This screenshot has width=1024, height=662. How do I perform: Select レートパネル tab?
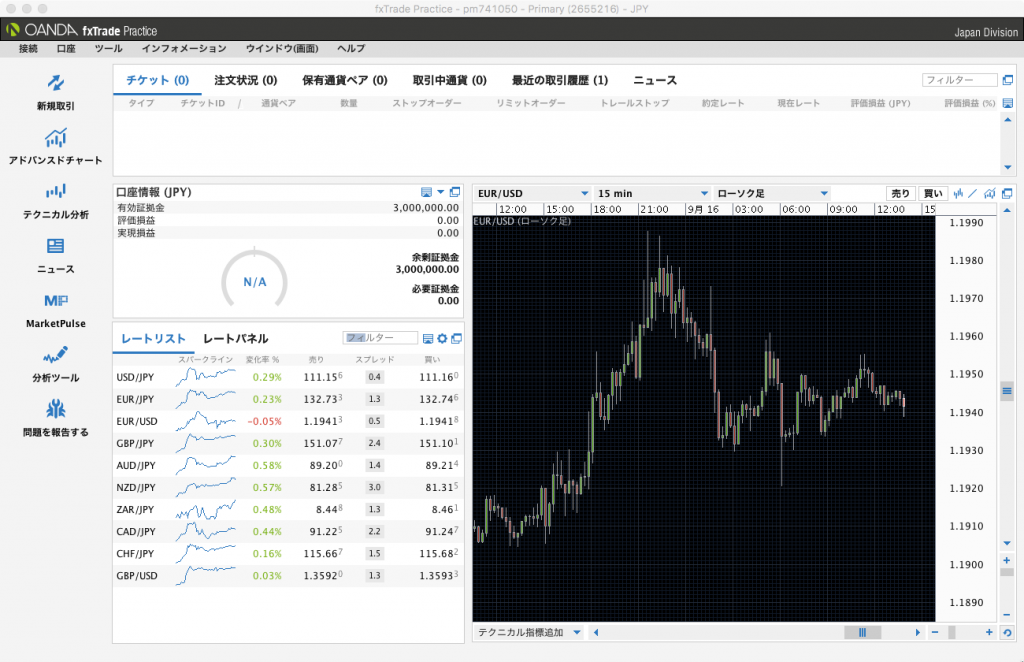pos(235,338)
